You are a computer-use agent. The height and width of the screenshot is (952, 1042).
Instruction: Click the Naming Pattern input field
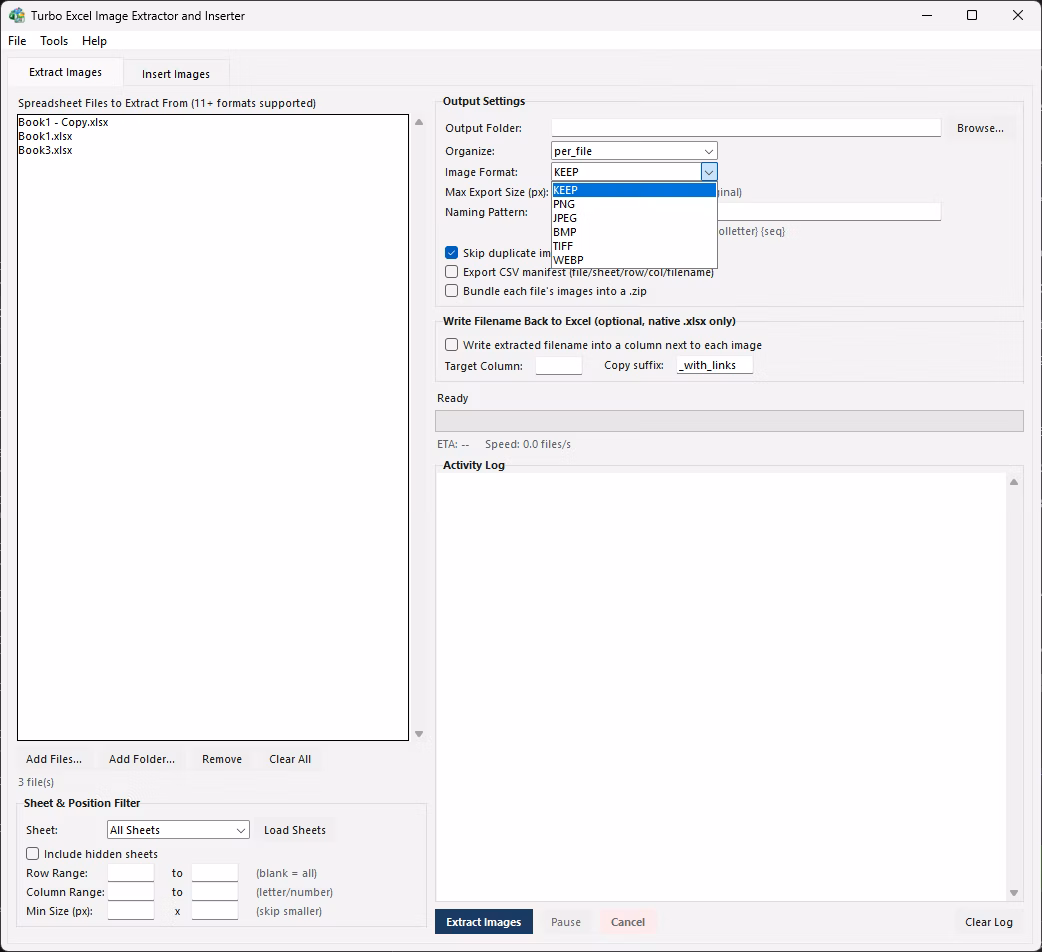(x=829, y=212)
